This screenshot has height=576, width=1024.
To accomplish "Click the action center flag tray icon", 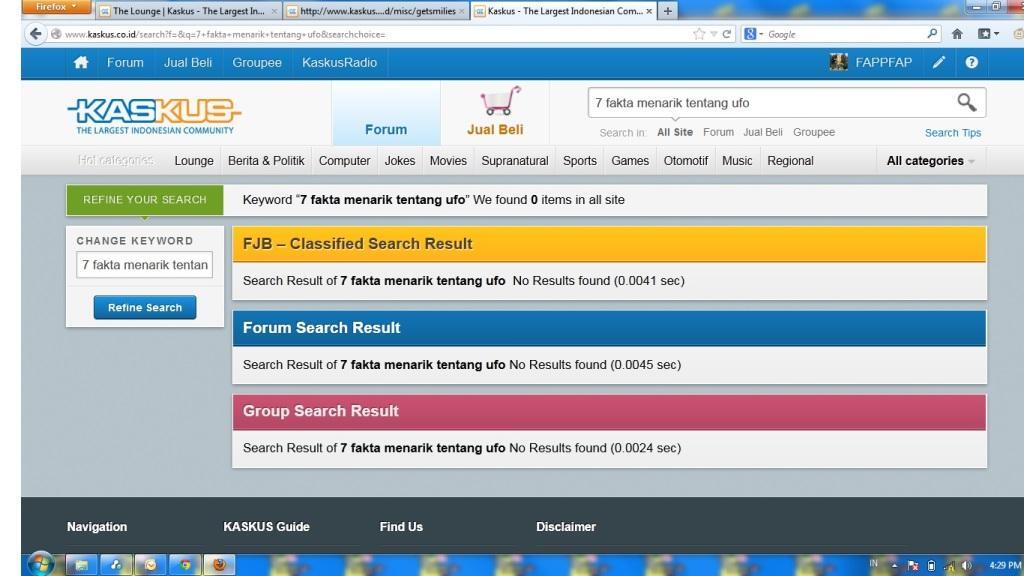I will click(x=913, y=566).
